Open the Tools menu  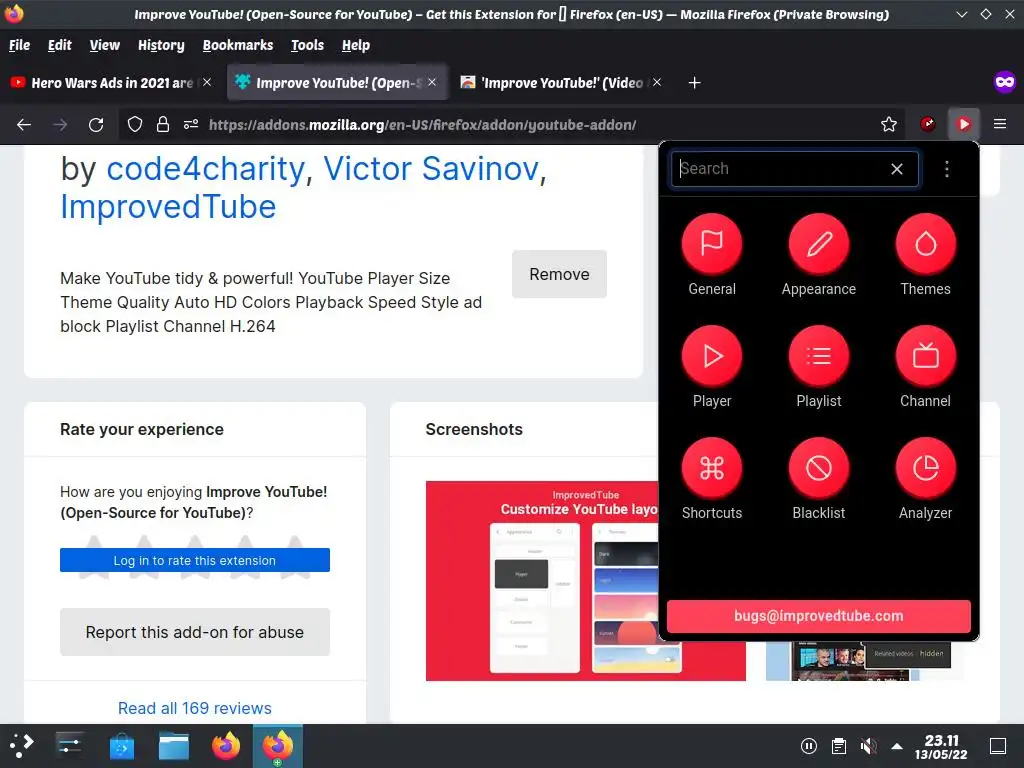coord(307,45)
